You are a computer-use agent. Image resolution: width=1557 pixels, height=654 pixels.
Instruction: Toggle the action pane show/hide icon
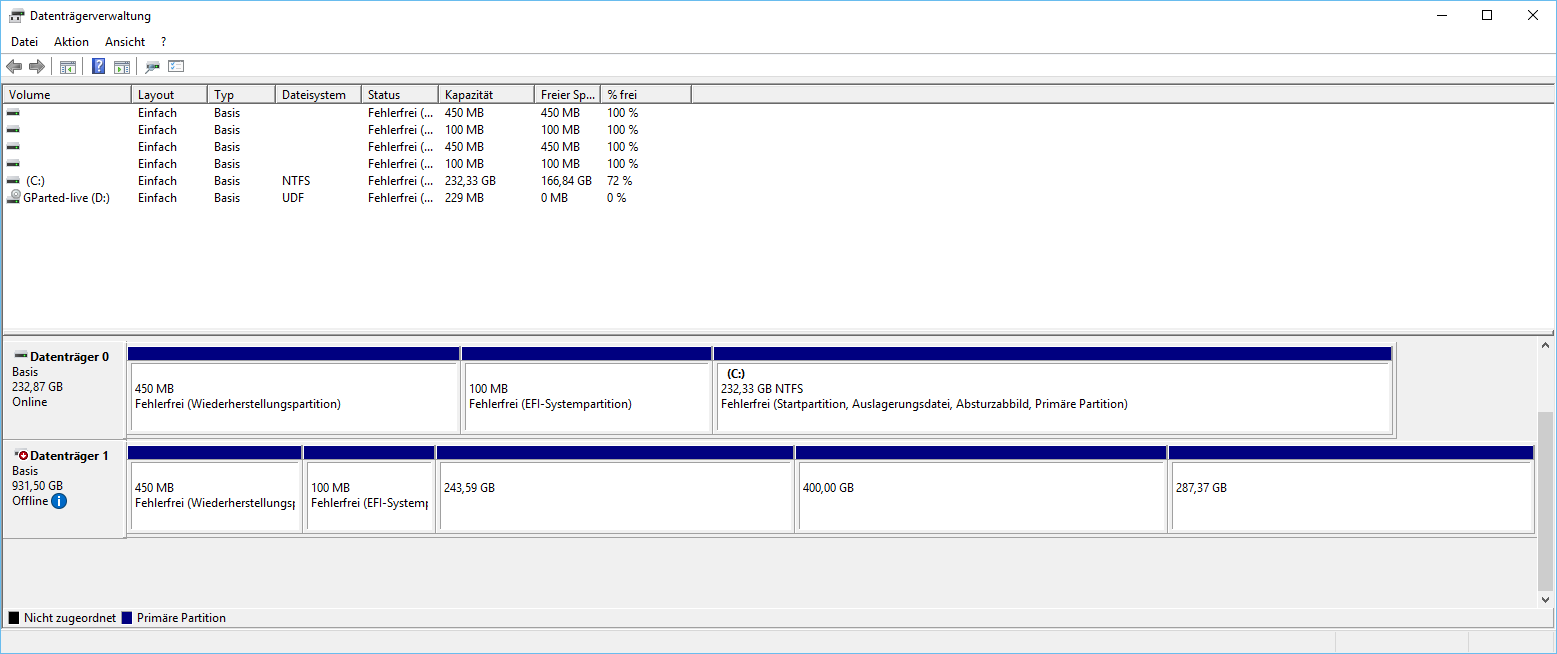coord(122,67)
